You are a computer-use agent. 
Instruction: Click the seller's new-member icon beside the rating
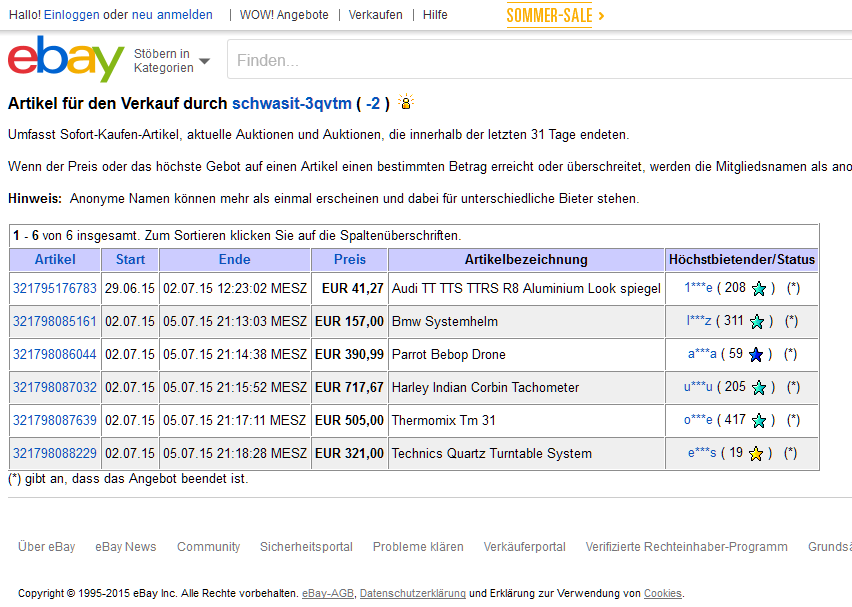(406, 102)
